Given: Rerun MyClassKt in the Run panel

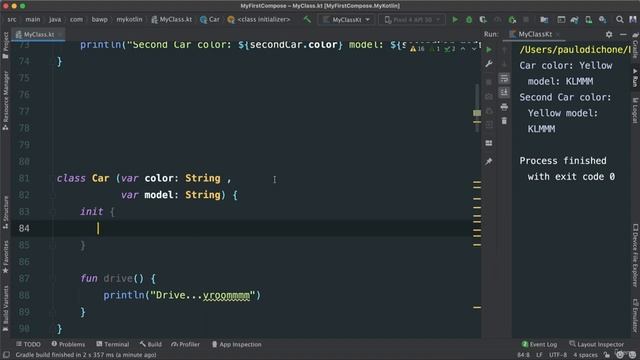Looking at the screenshot, I should tap(489, 49).
